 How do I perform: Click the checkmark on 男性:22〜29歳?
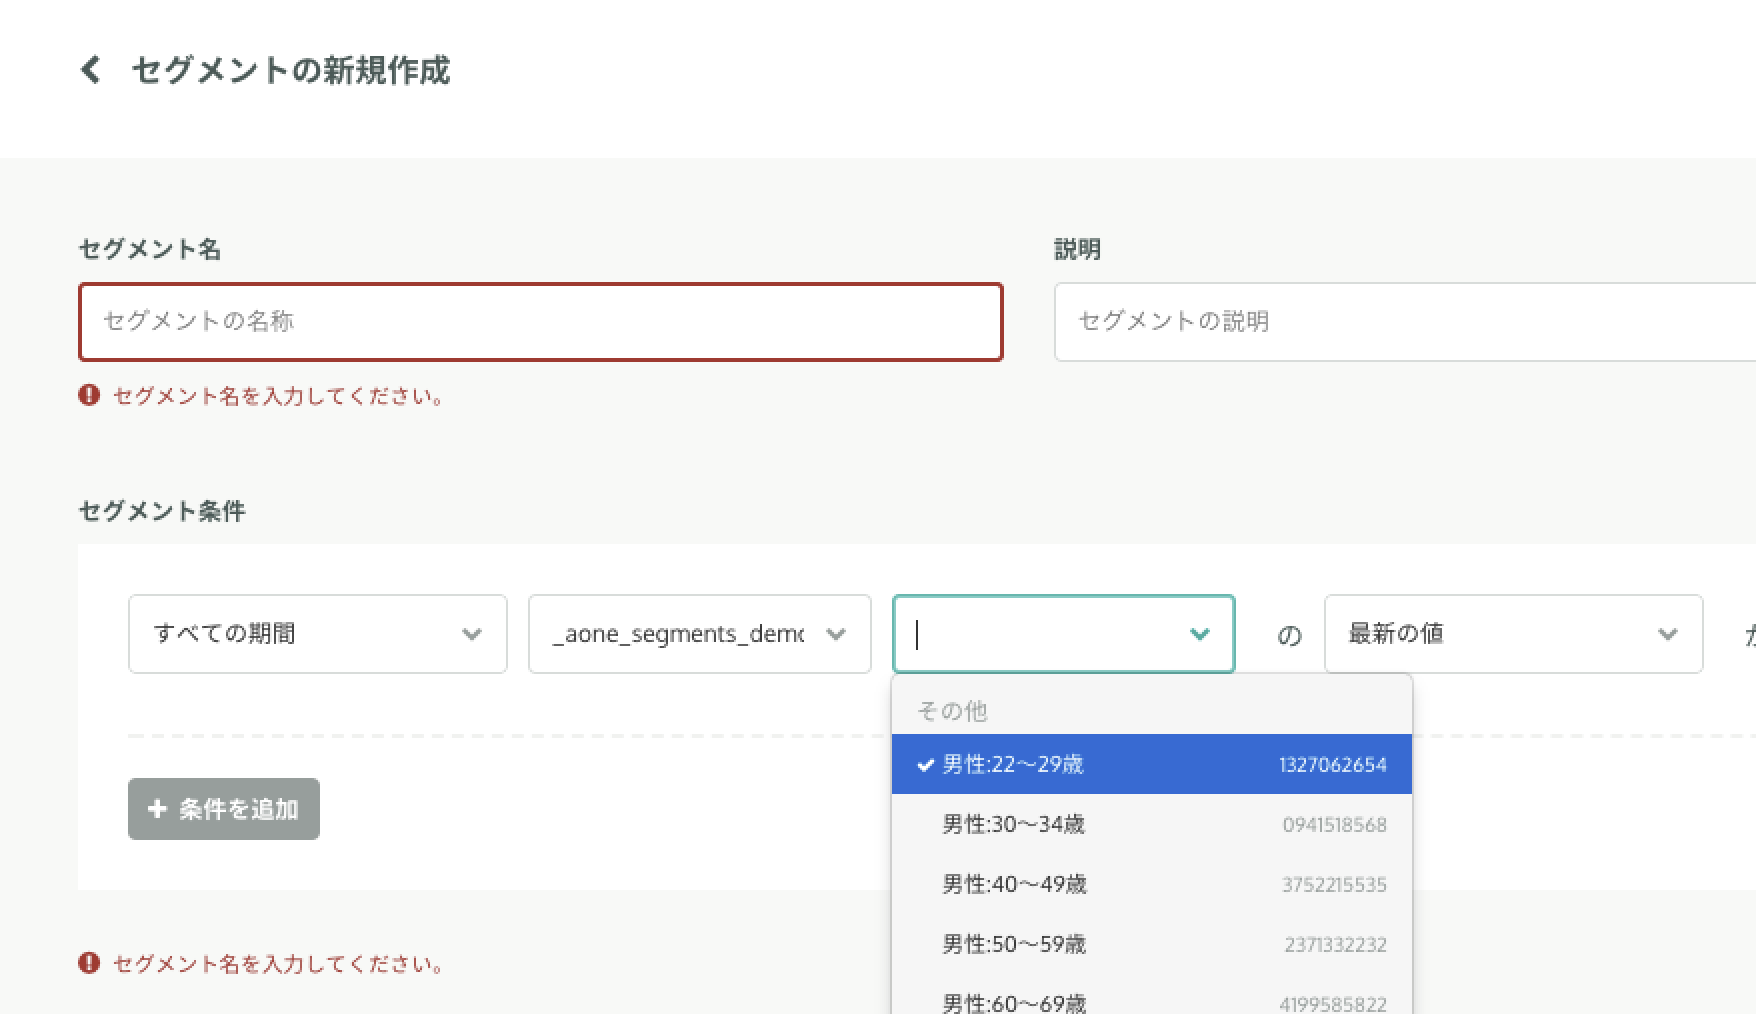coord(926,765)
